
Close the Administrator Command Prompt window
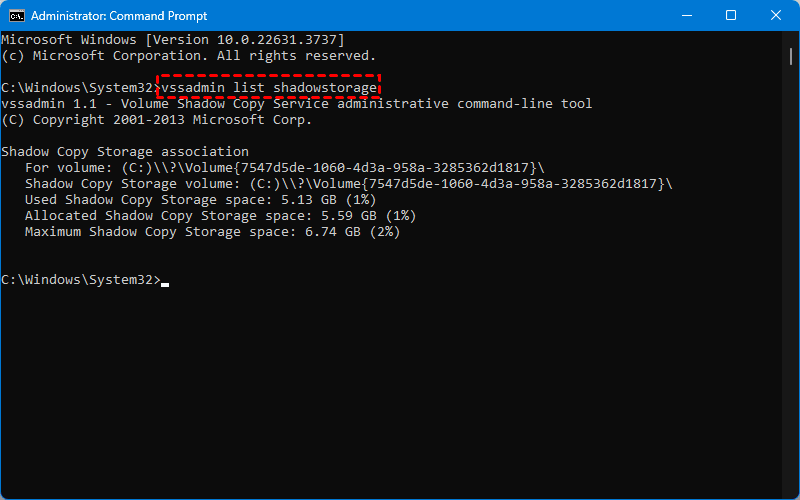coord(776,15)
